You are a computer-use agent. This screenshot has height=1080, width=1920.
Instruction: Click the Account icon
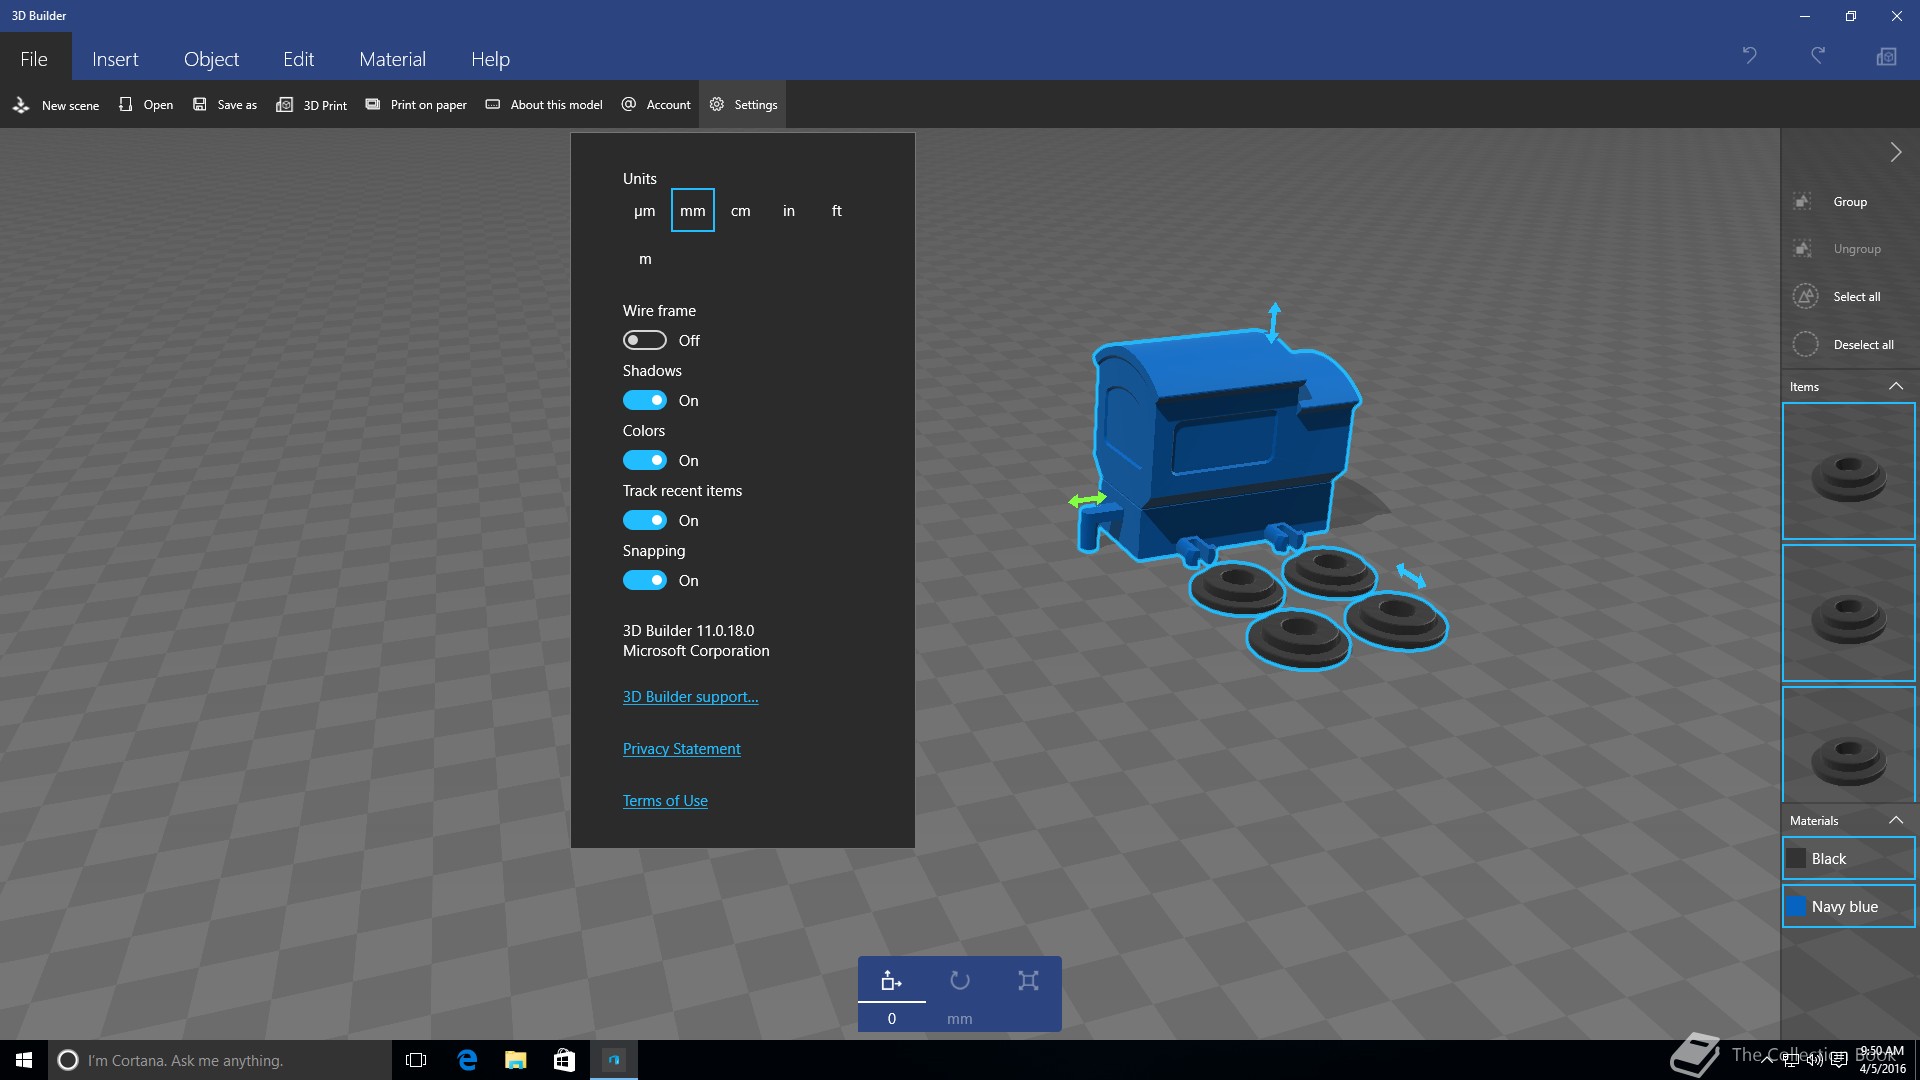coord(629,104)
